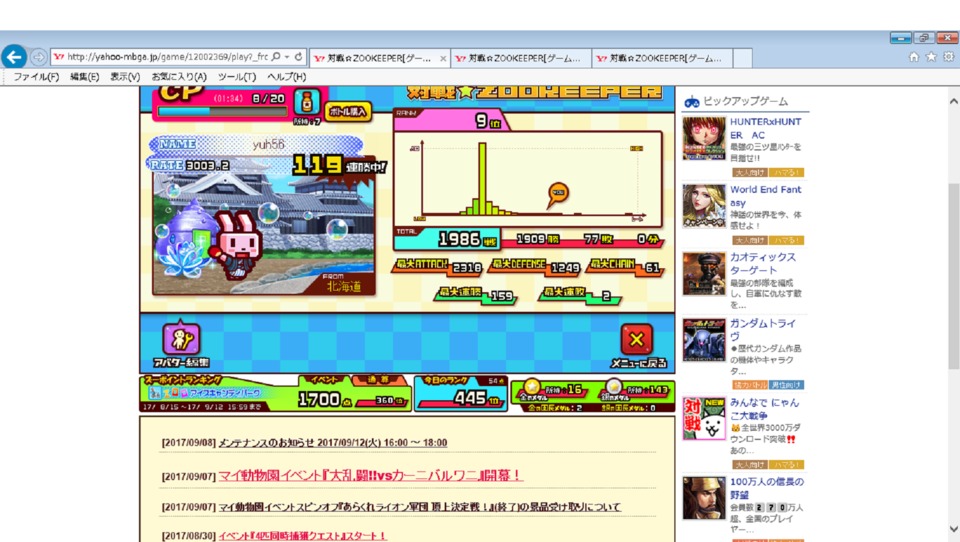Click the ピックアップゲーム gamepad icon
Image resolution: width=960 pixels, height=542 pixels.
point(692,102)
